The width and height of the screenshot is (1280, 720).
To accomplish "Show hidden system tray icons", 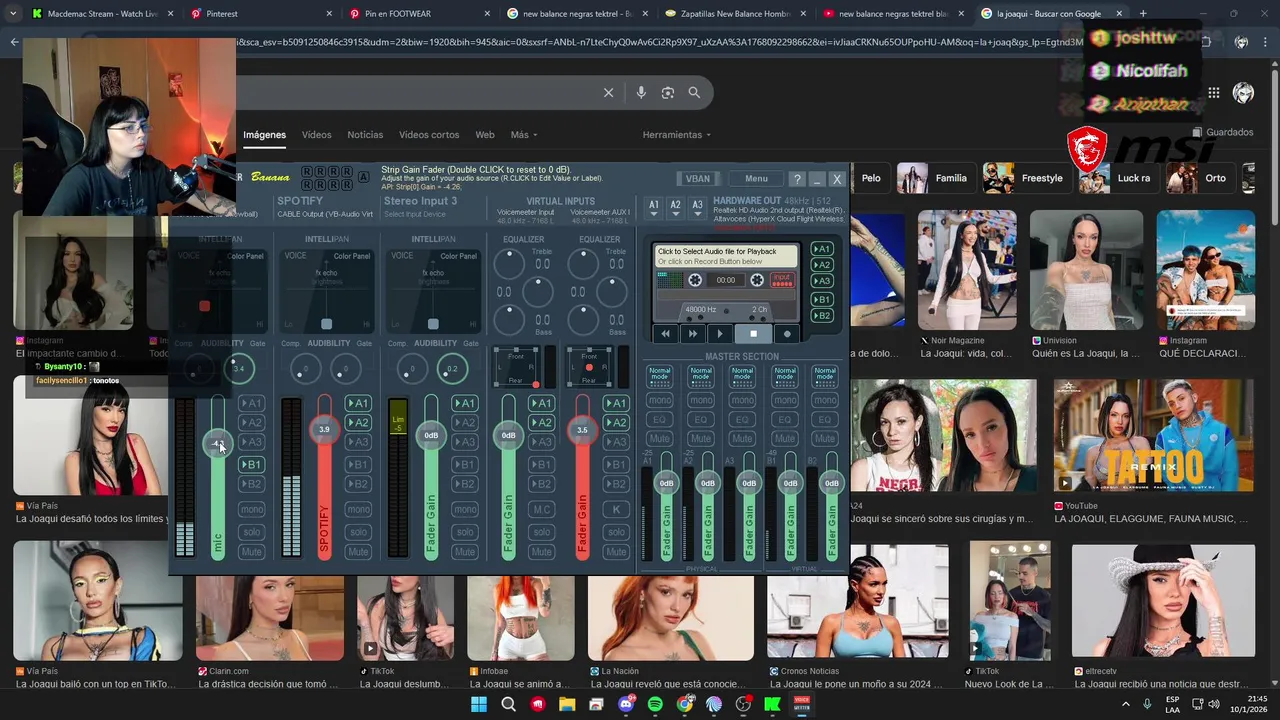I will click(1125, 704).
